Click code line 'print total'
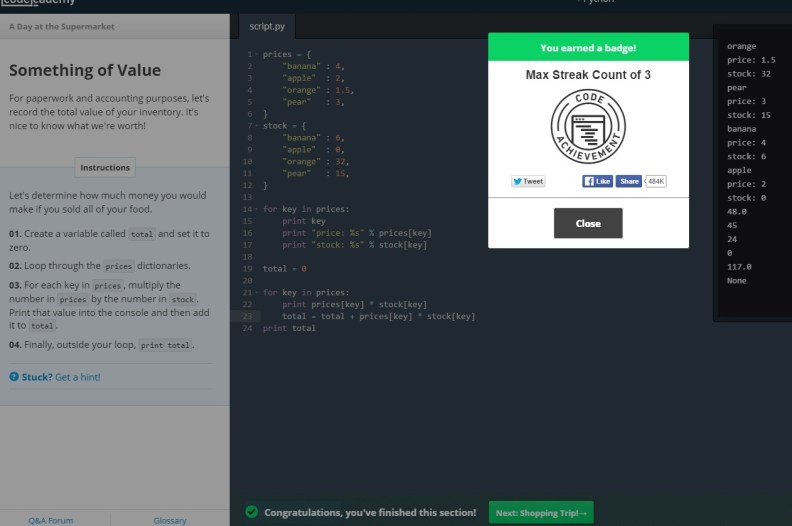 point(289,328)
